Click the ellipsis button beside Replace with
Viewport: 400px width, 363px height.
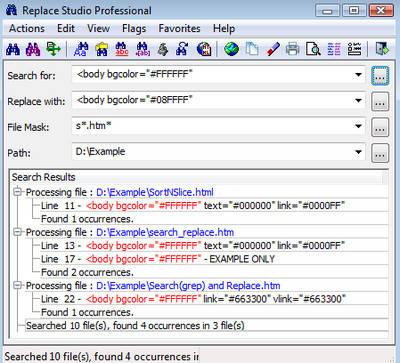(x=380, y=101)
